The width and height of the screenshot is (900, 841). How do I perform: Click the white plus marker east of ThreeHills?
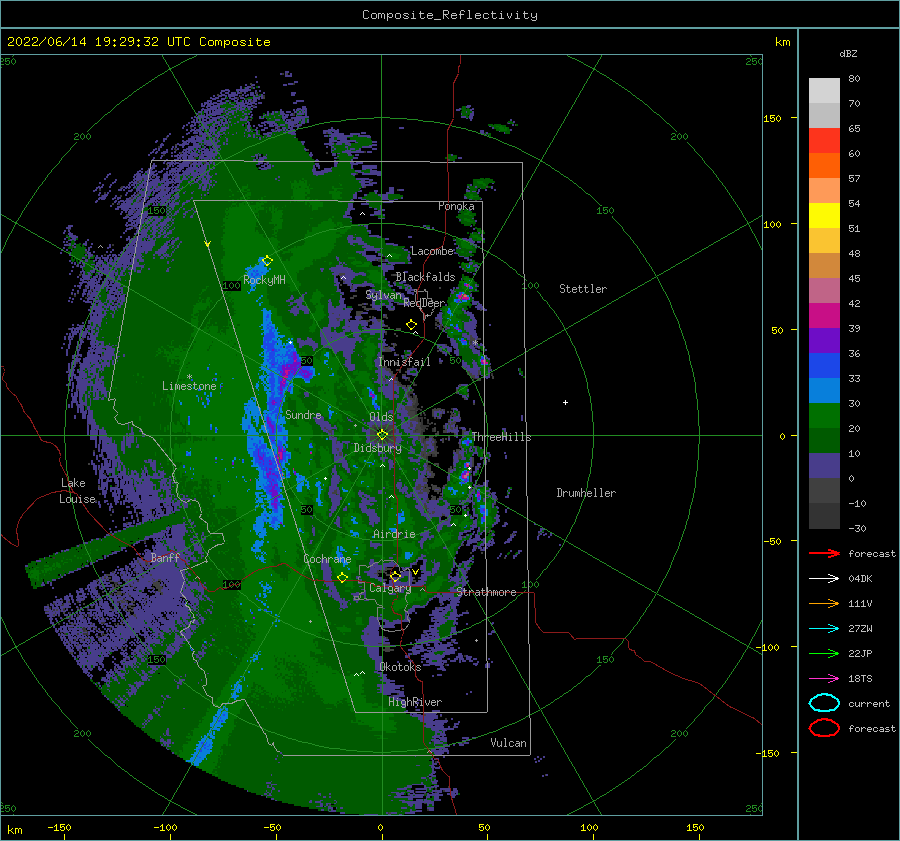(x=565, y=402)
